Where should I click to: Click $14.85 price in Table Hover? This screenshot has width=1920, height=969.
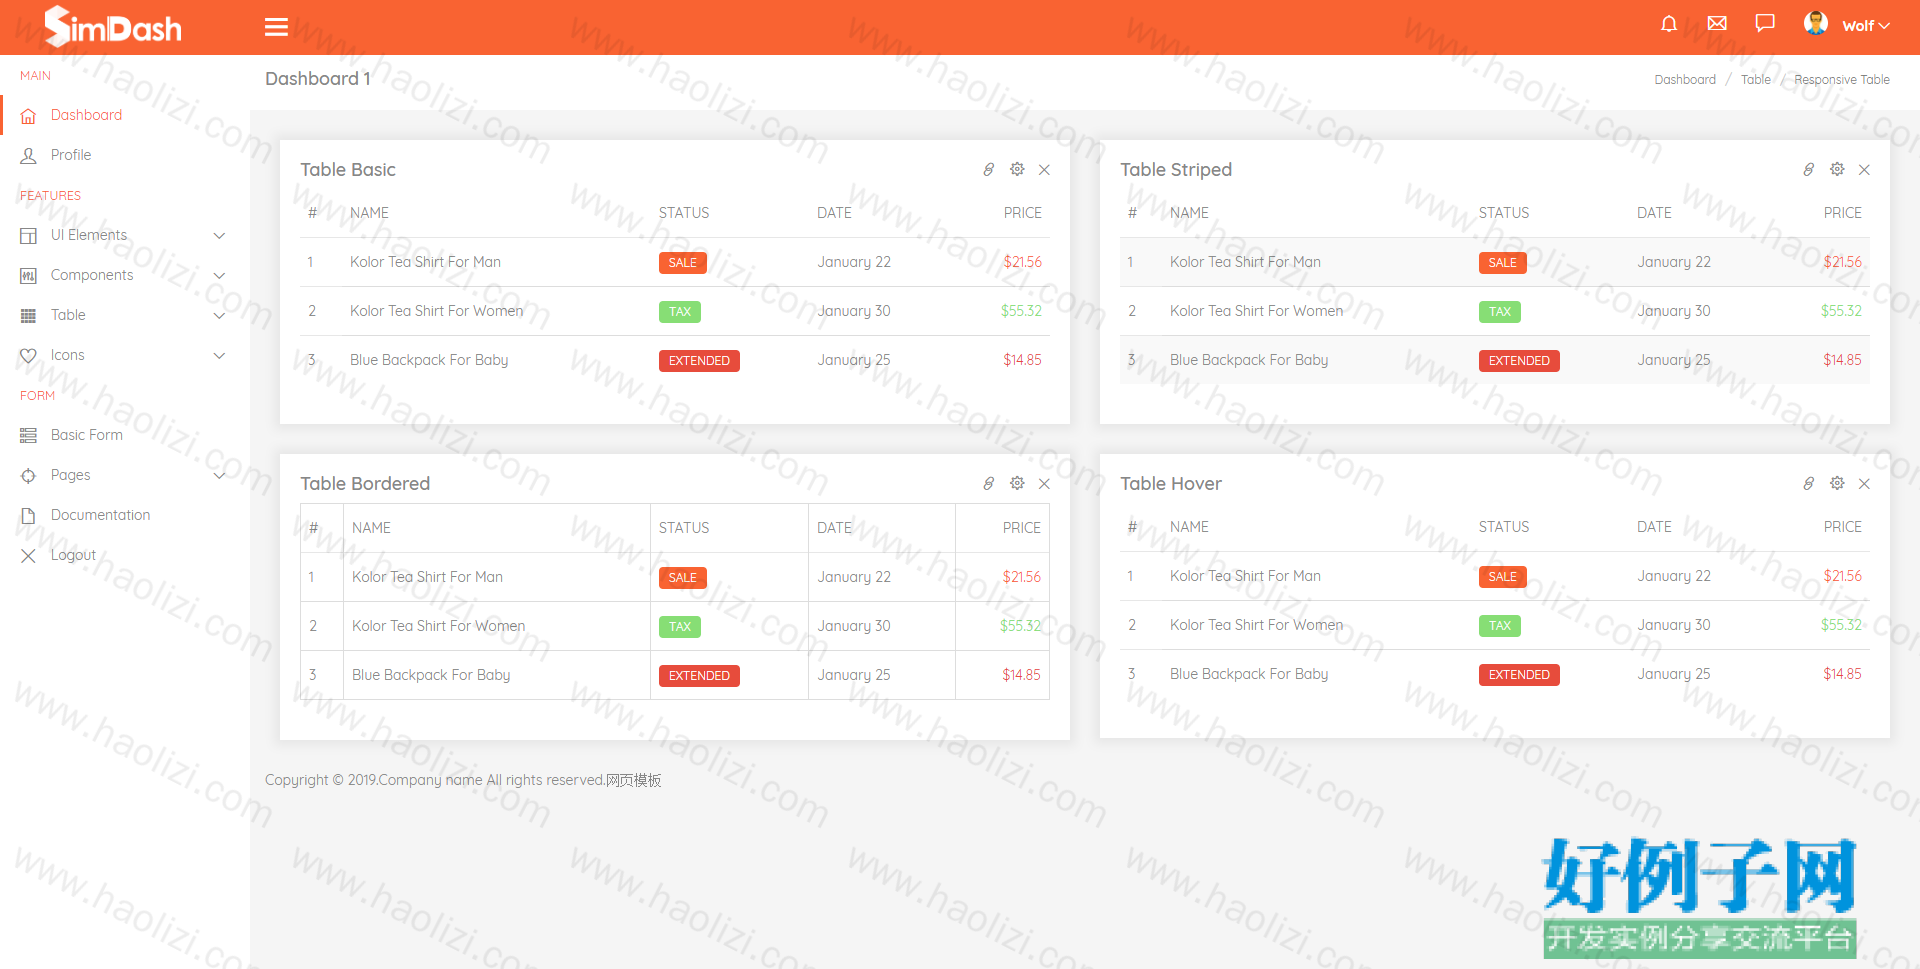coord(1842,674)
